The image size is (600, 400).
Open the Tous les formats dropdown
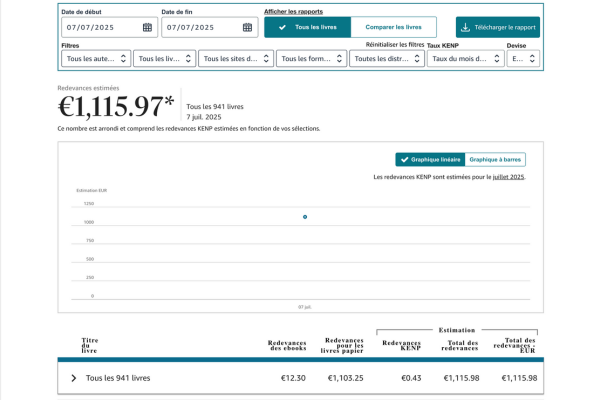coord(310,59)
